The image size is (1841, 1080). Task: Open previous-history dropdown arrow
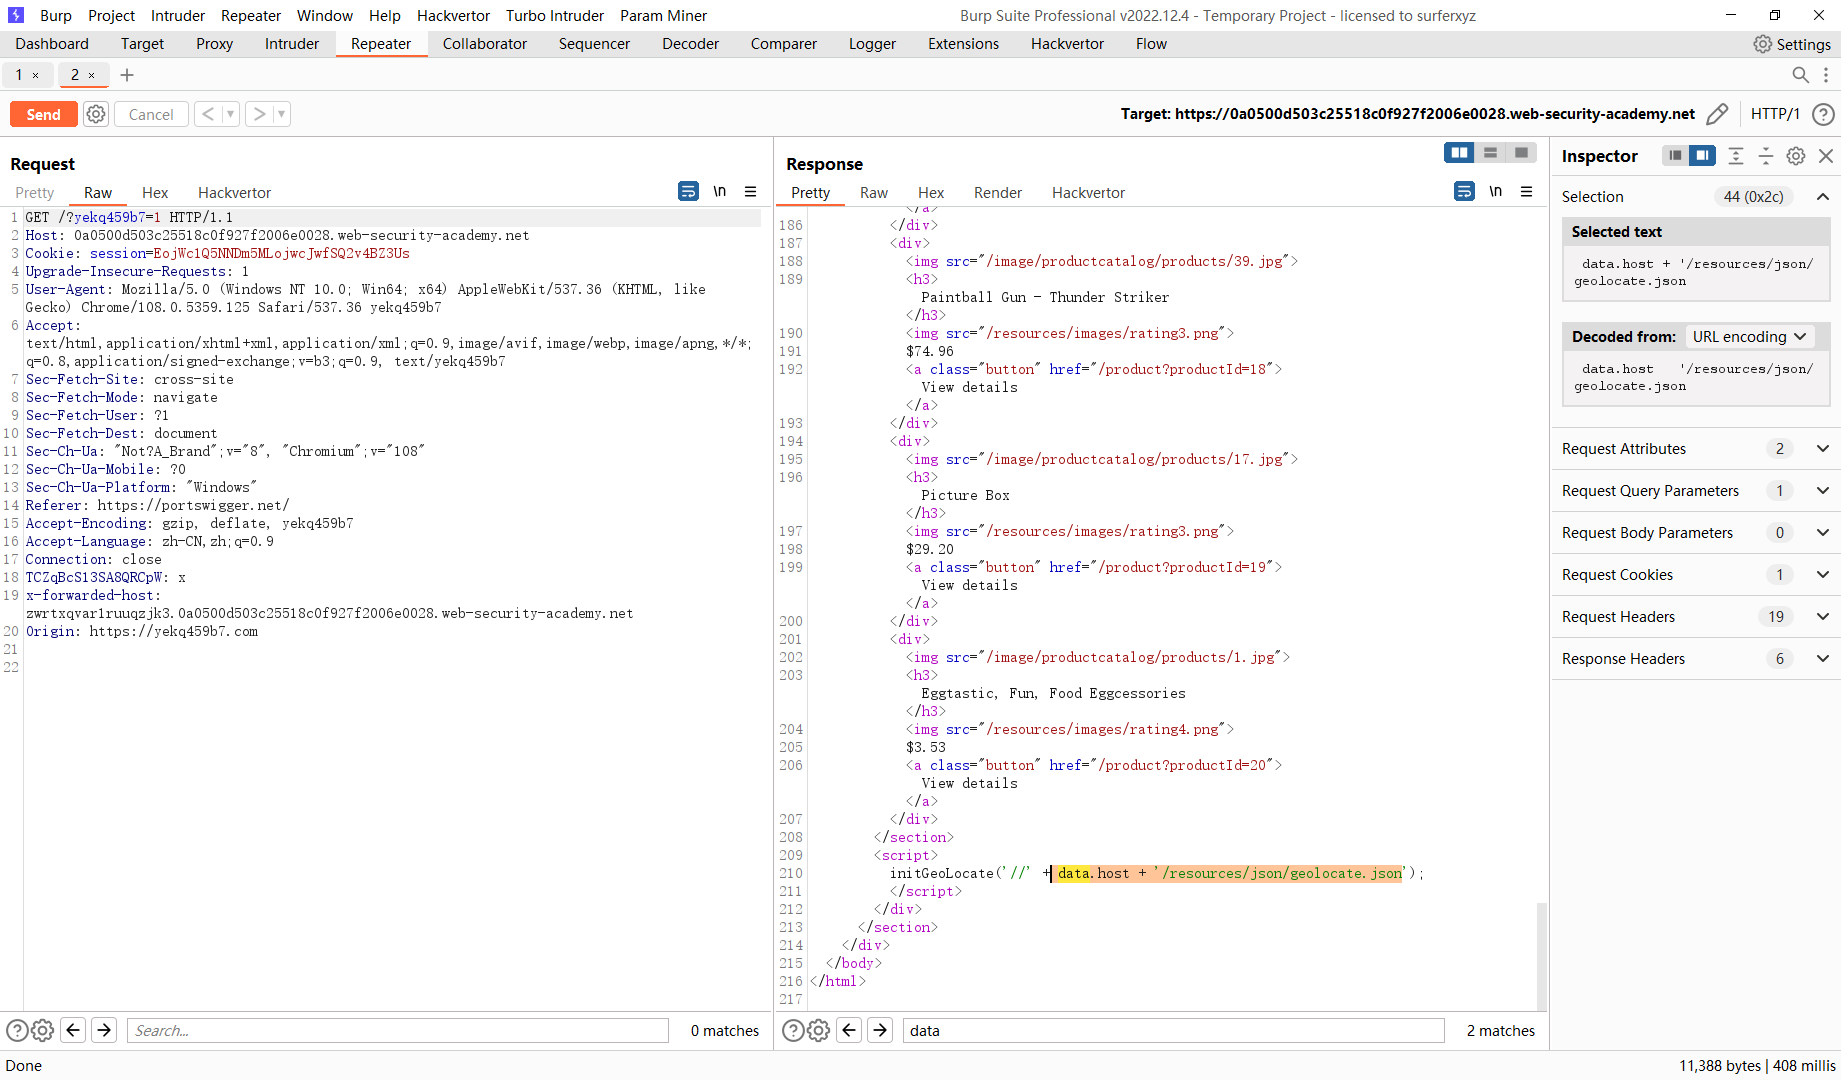point(231,114)
